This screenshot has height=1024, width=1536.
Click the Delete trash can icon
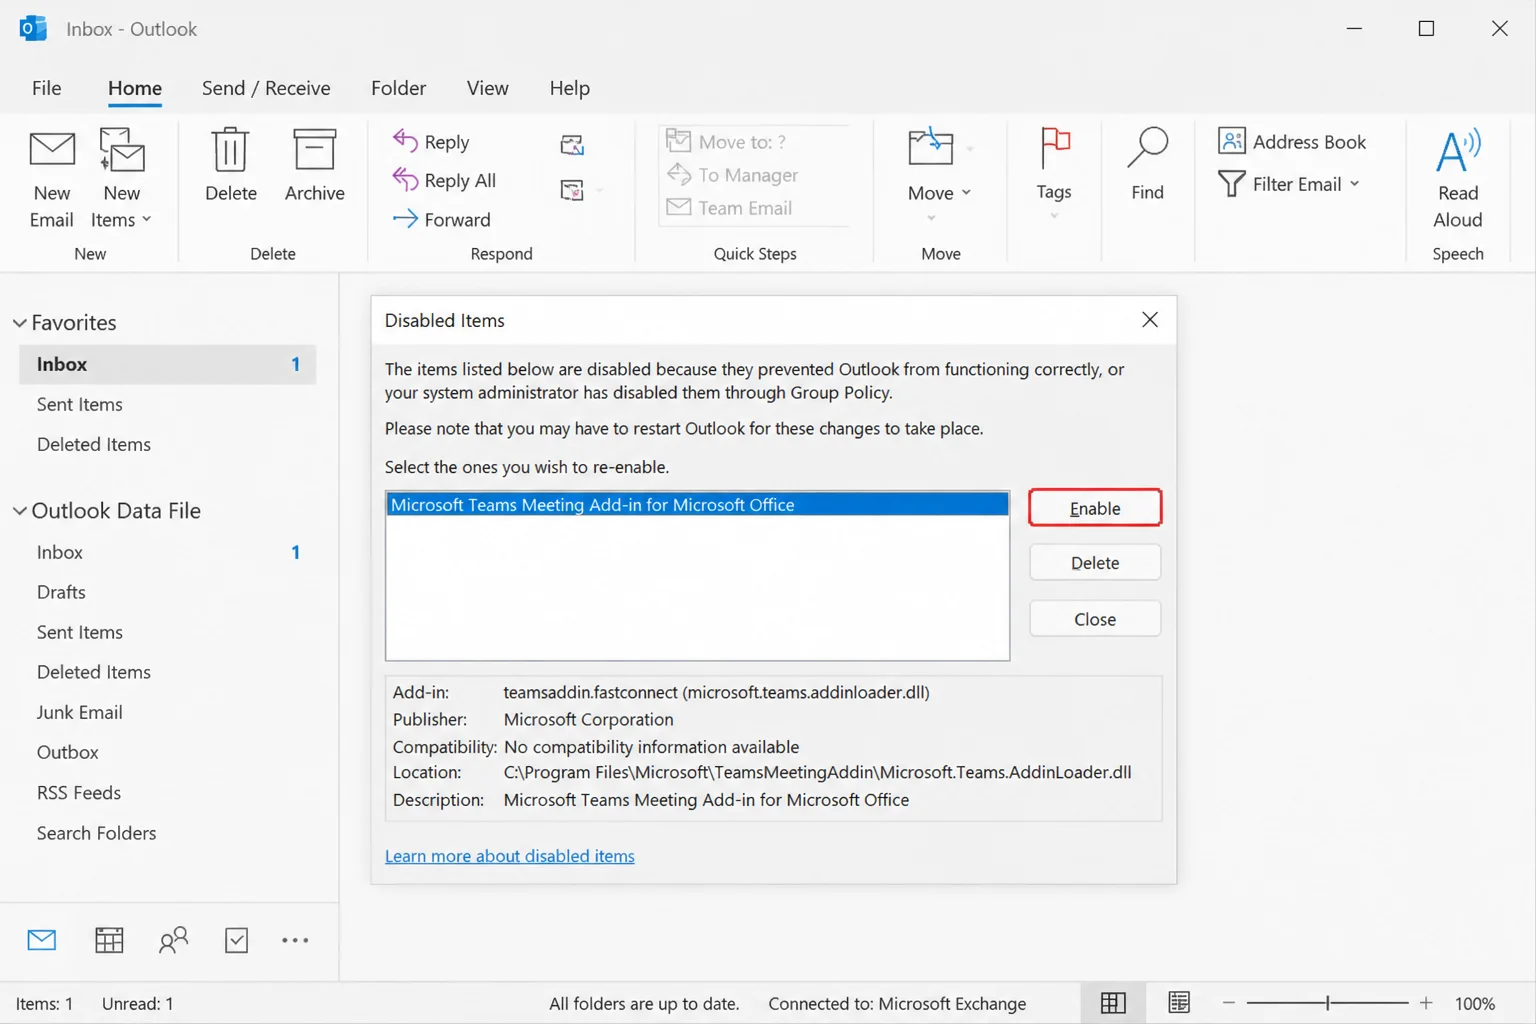coord(230,150)
